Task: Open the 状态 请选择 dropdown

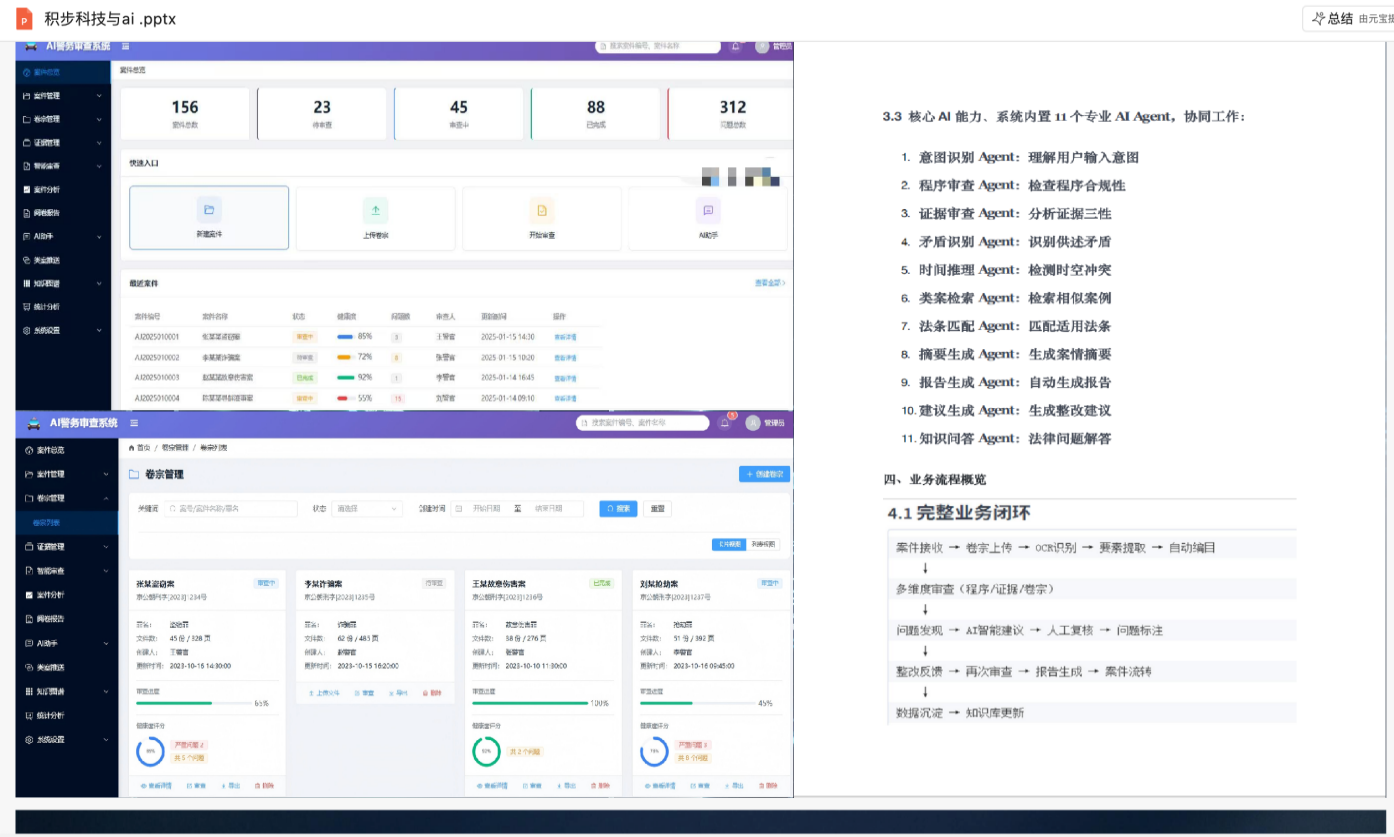Action: 367,508
